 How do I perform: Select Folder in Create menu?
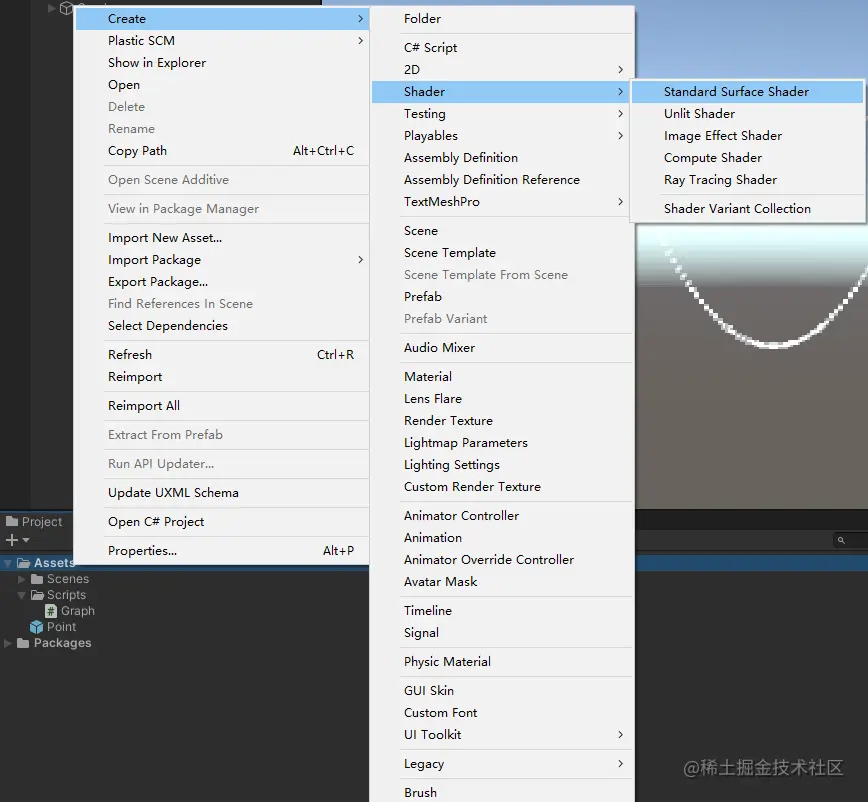click(x=503, y=19)
